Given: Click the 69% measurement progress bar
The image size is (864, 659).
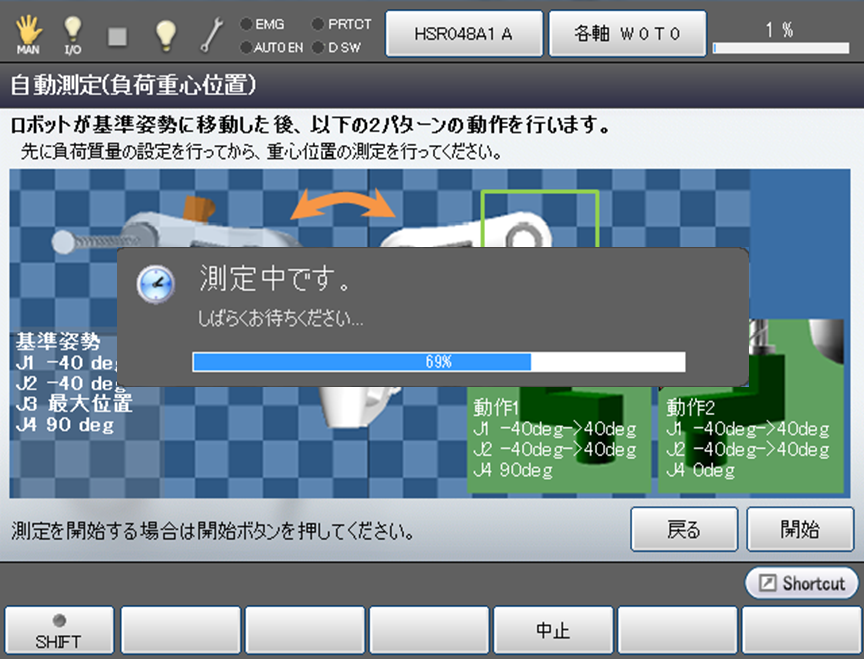Looking at the screenshot, I should point(438,362).
